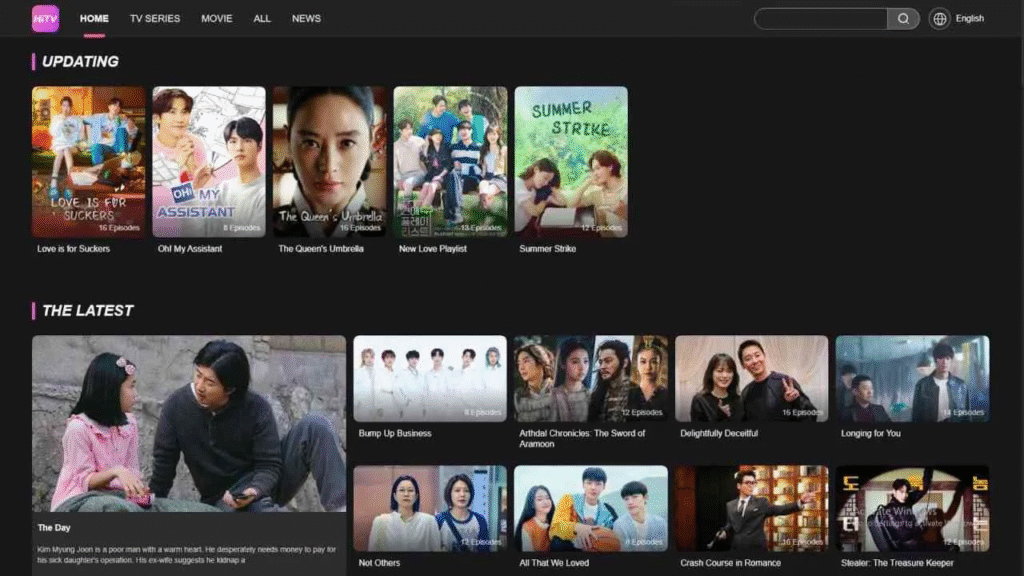
Task: Open Not Others thumbnail
Action: [x=430, y=508]
